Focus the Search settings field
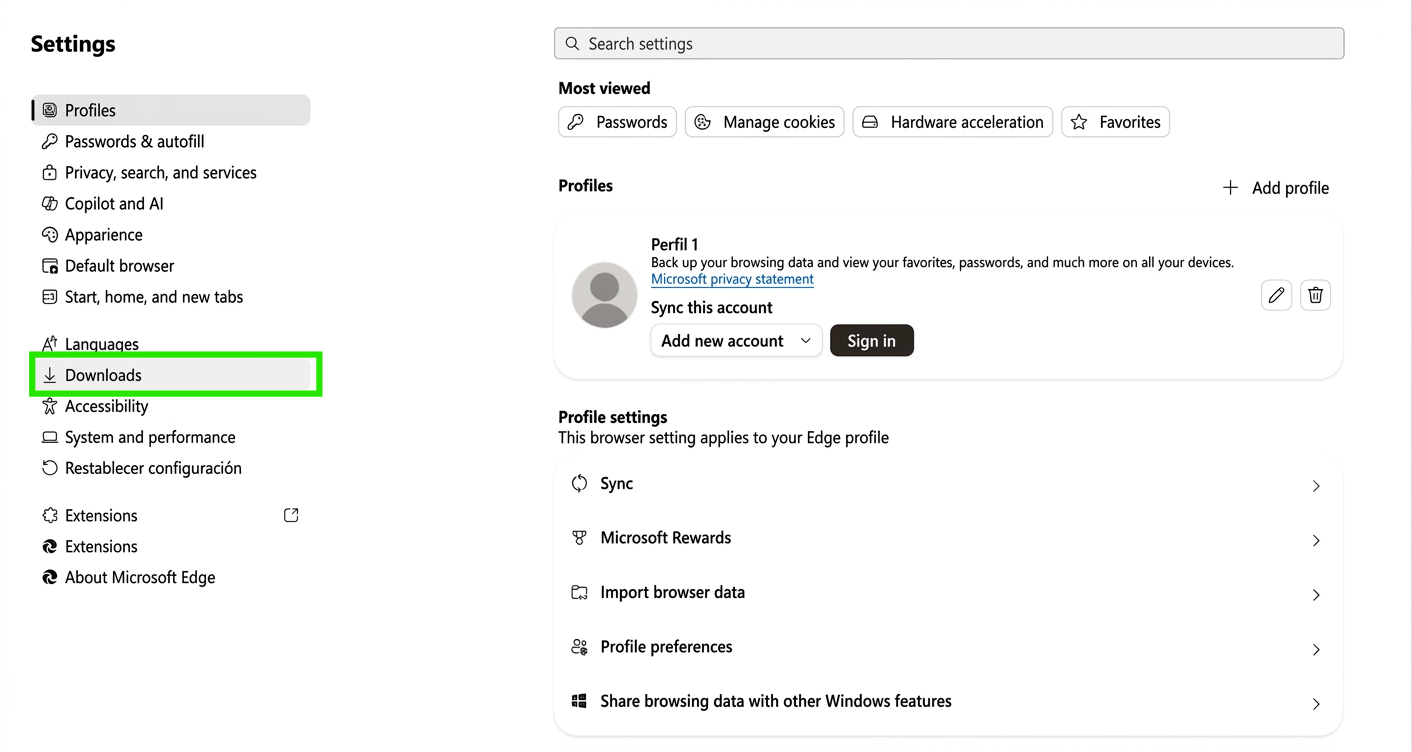Image resolution: width=1412 pixels, height=752 pixels. 949,44
